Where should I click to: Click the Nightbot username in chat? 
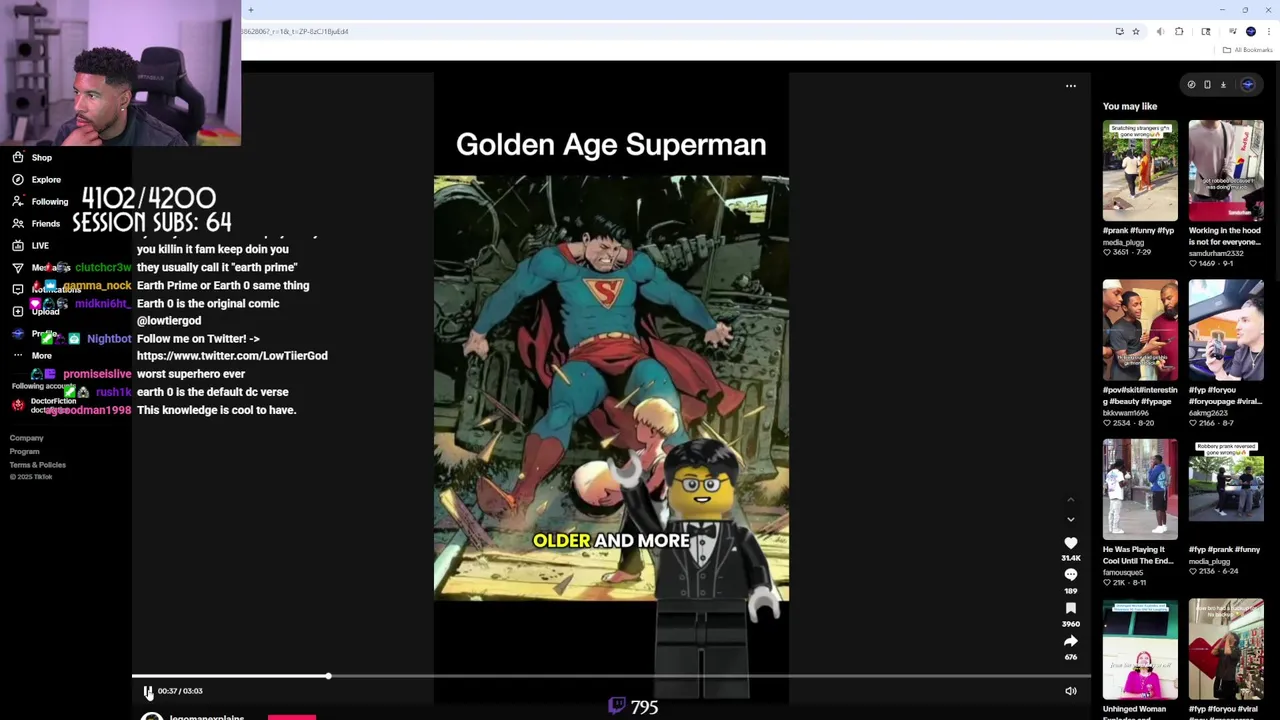[109, 339]
